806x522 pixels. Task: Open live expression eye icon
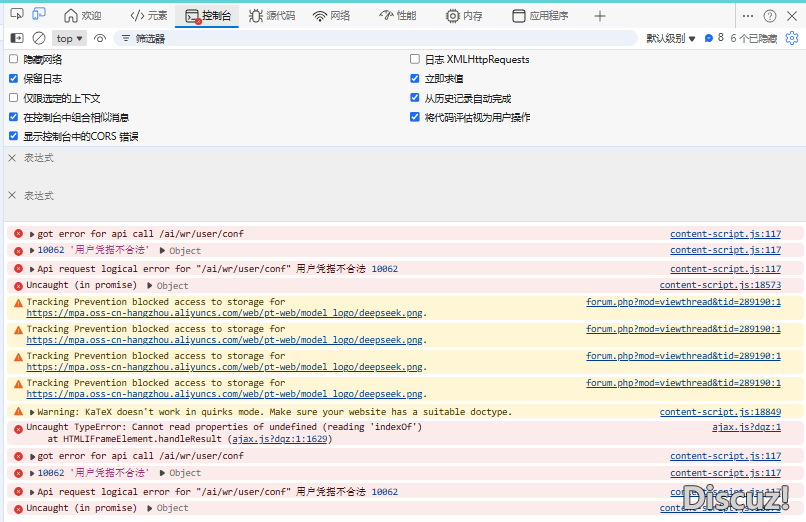(99, 38)
